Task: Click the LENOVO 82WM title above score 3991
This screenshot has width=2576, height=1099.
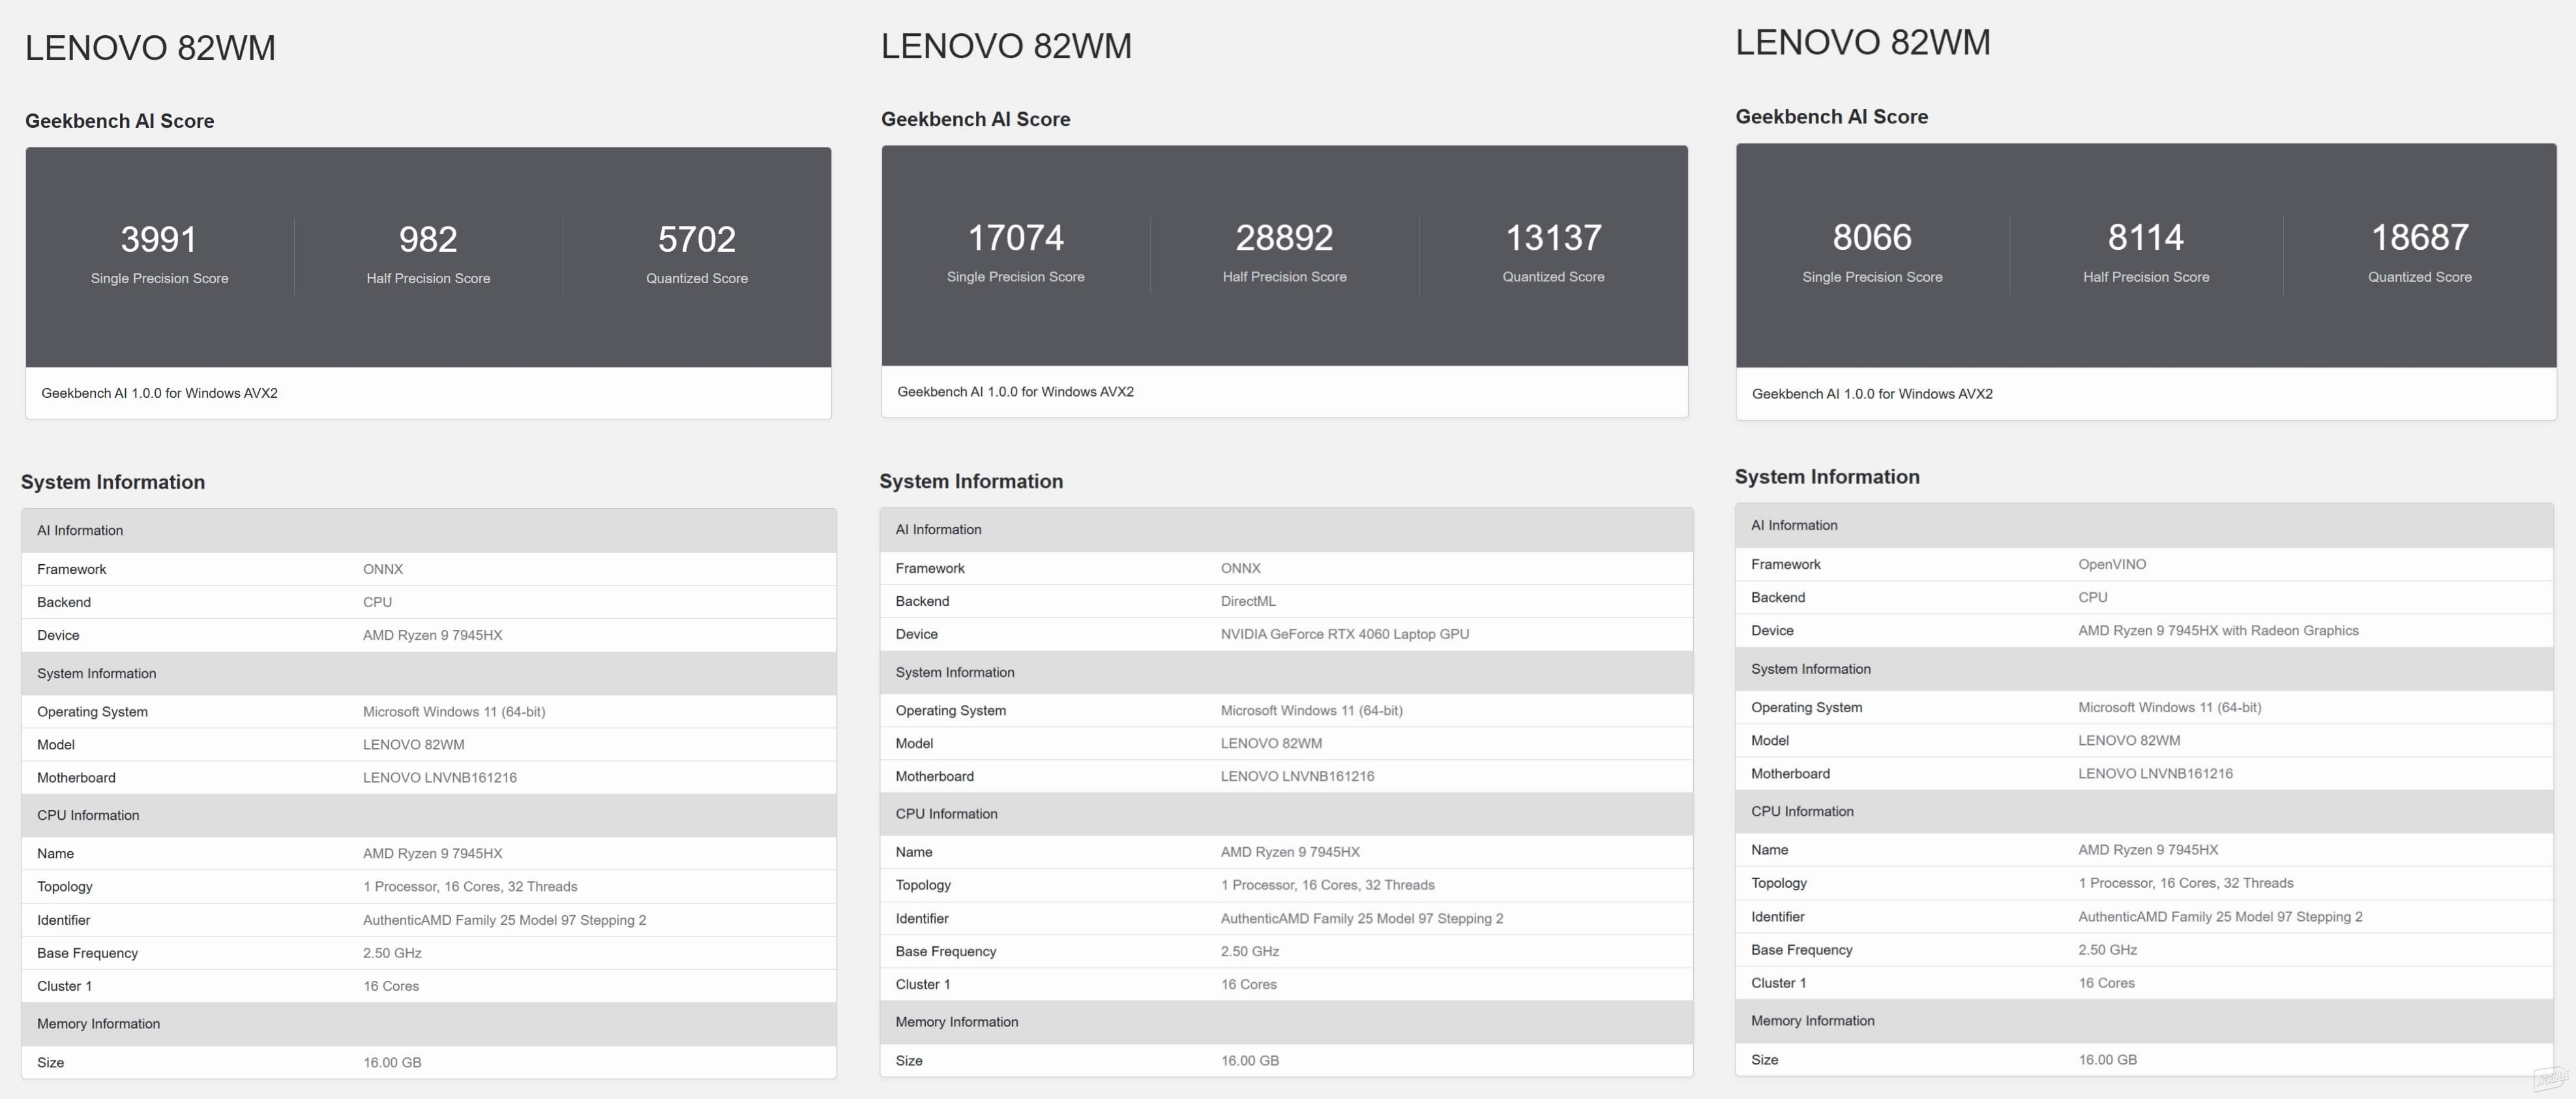Action: pos(150,48)
